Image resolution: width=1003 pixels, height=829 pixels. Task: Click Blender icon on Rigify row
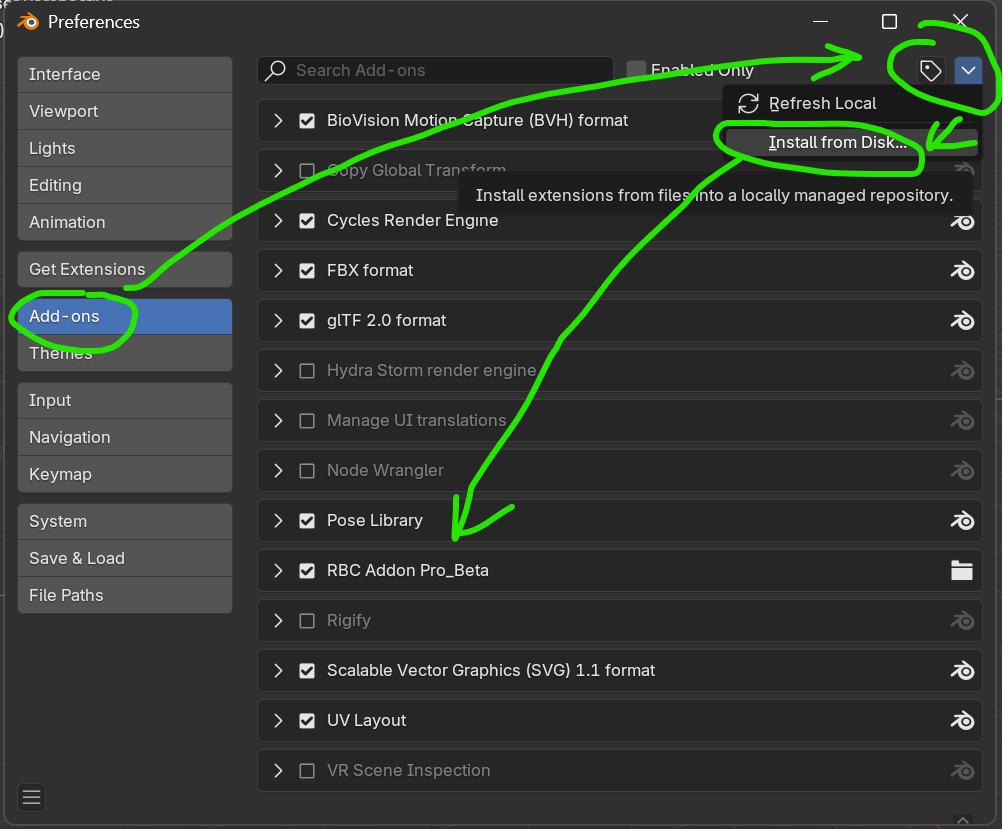pos(962,621)
